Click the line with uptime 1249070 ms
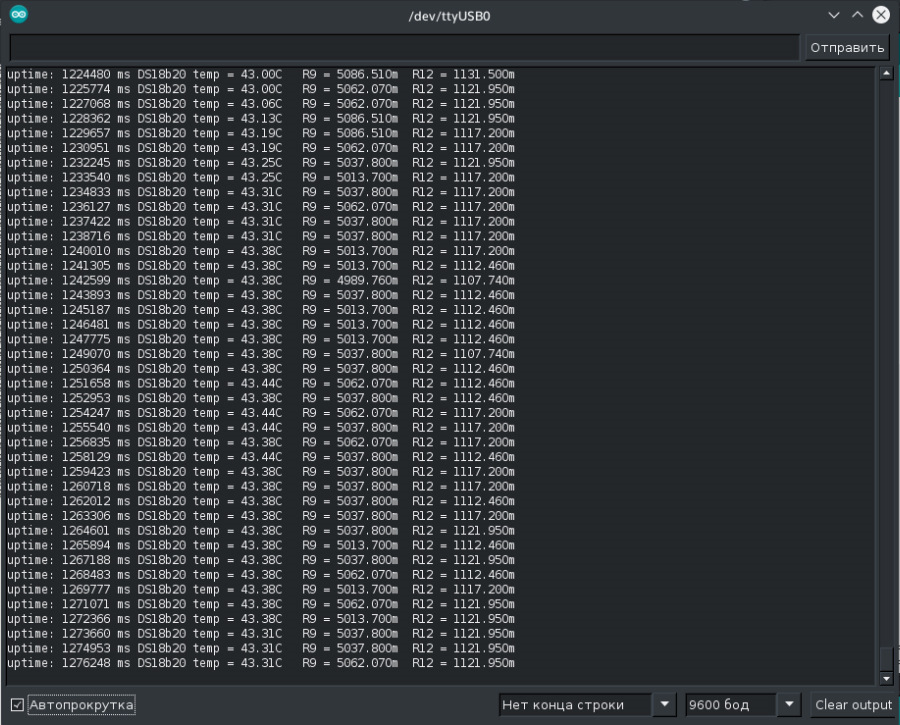This screenshot has width=900, height=725. click(x=261, y=354)
